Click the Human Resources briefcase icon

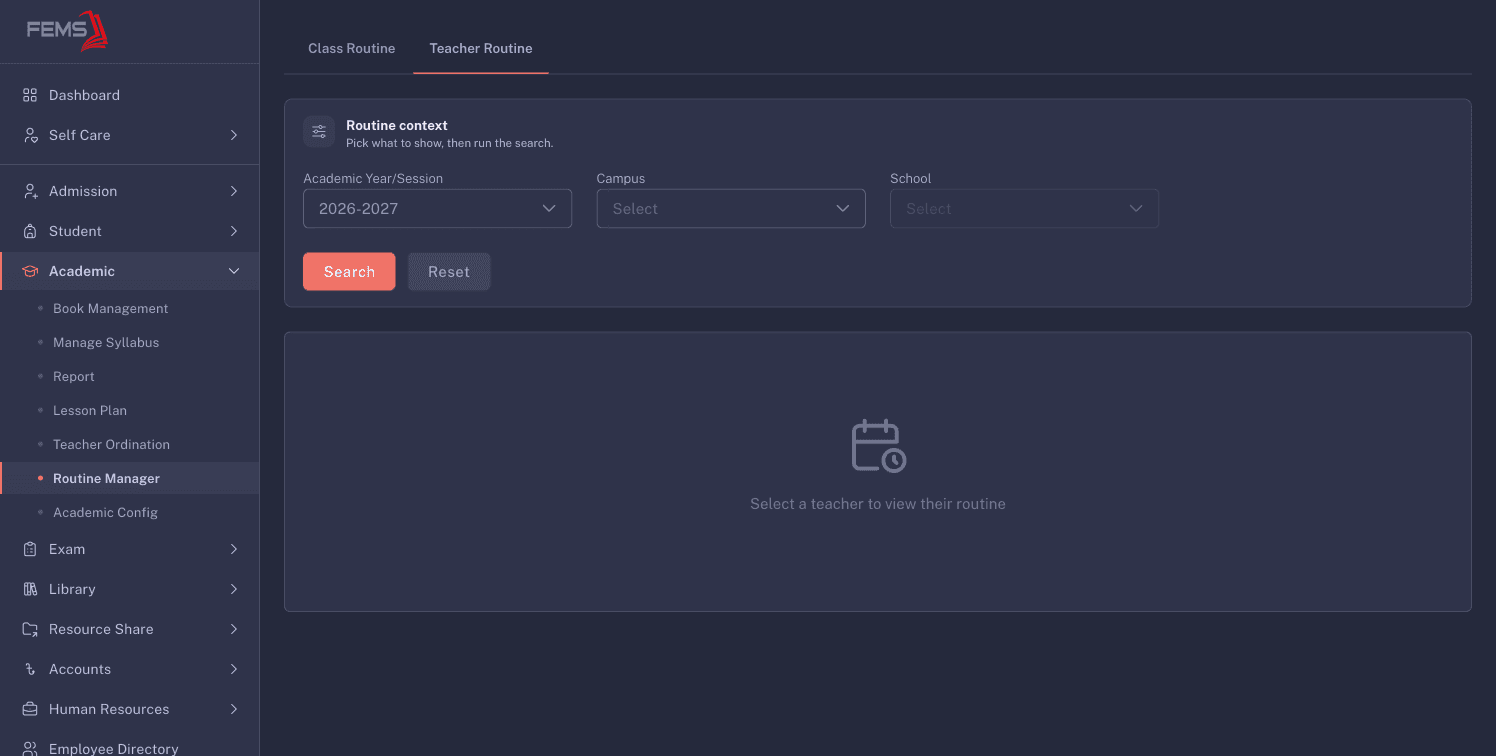(x=30, y=709)
